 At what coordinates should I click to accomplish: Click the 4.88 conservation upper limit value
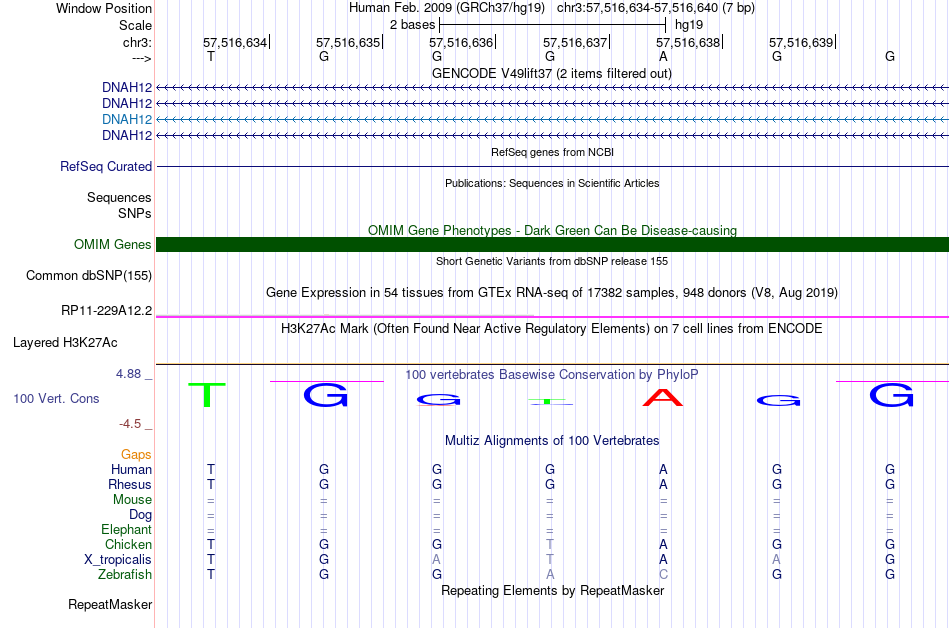[x=128, y=374]
